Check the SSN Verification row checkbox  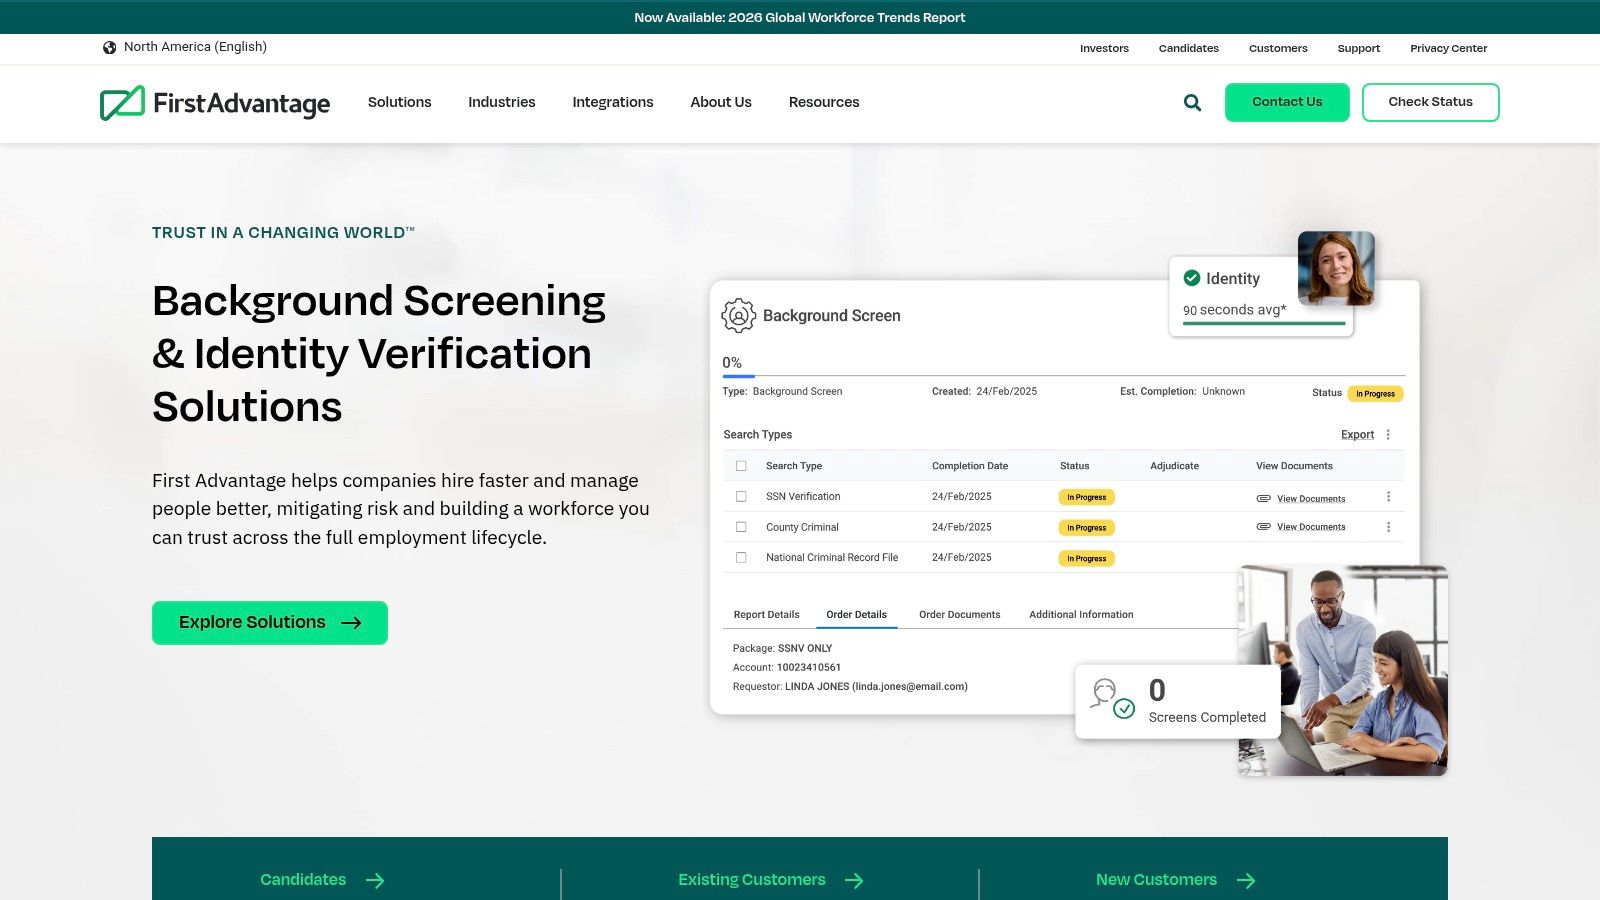[x=741, y=496]
